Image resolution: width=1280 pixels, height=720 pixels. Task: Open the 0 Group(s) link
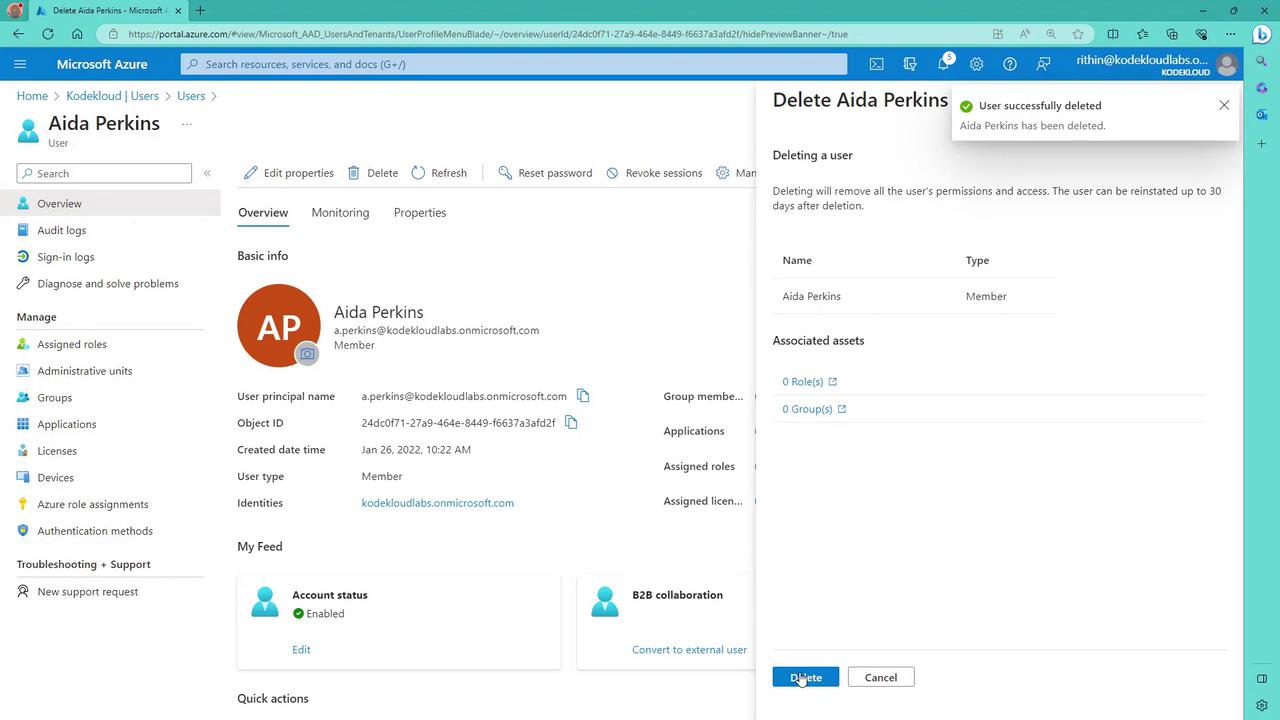tap(814, 409)
